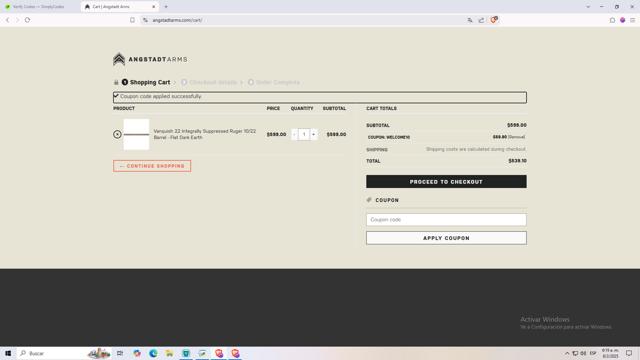Open the Vanquish 22 product thumbnail
640x360 pixels.
136,134
